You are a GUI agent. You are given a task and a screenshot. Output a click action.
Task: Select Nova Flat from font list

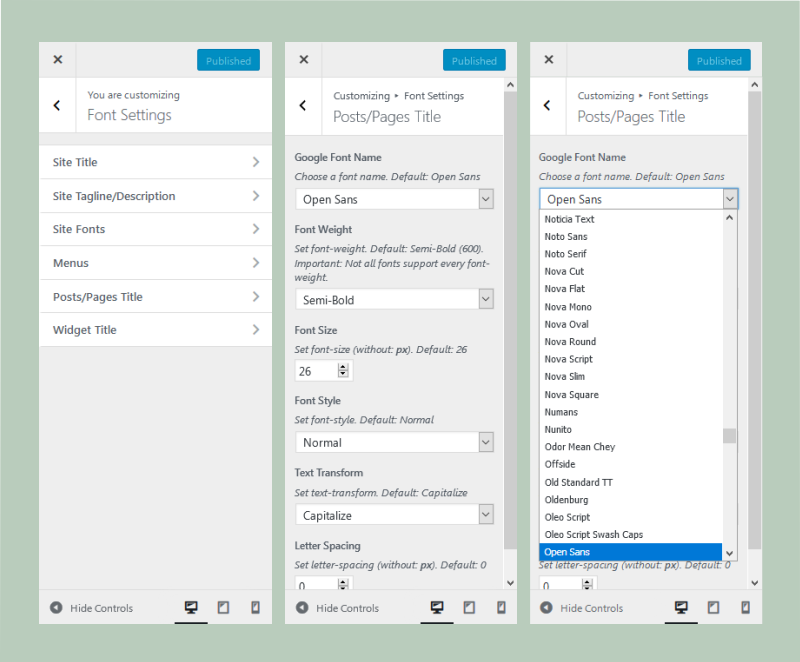pyautogui.click(x=631, y=289)
